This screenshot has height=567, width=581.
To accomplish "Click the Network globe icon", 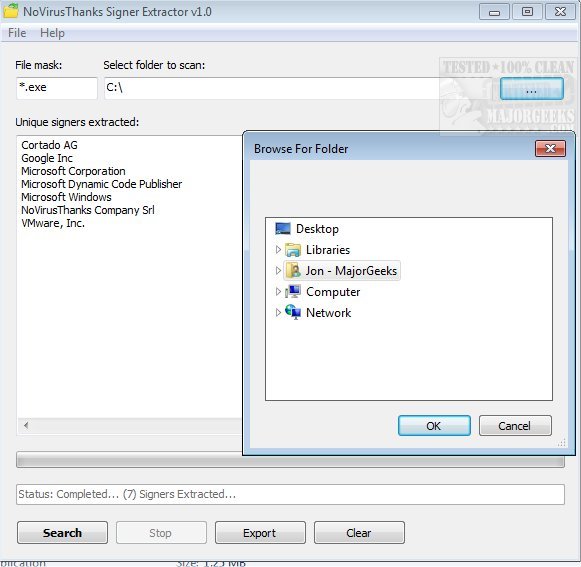I will pyautogui.click(x=293, y=312).
